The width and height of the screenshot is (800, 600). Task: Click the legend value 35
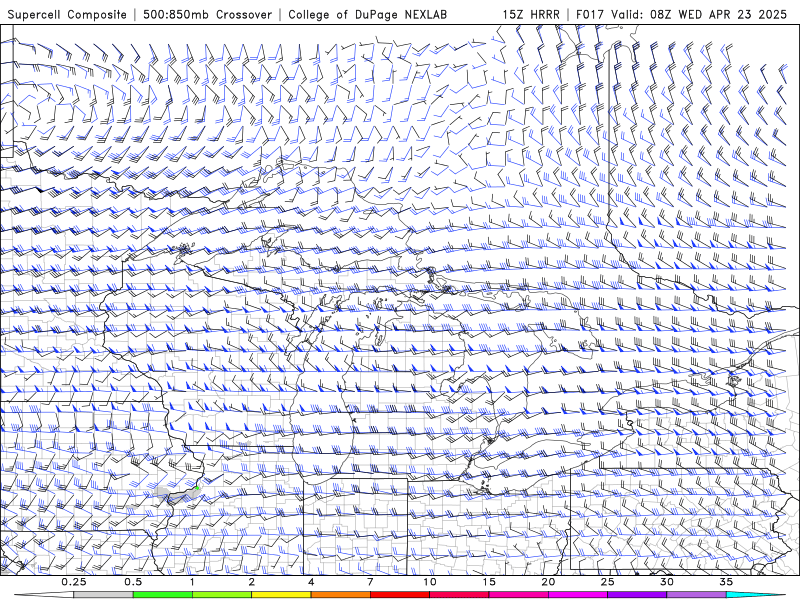(x=726, y=582)
